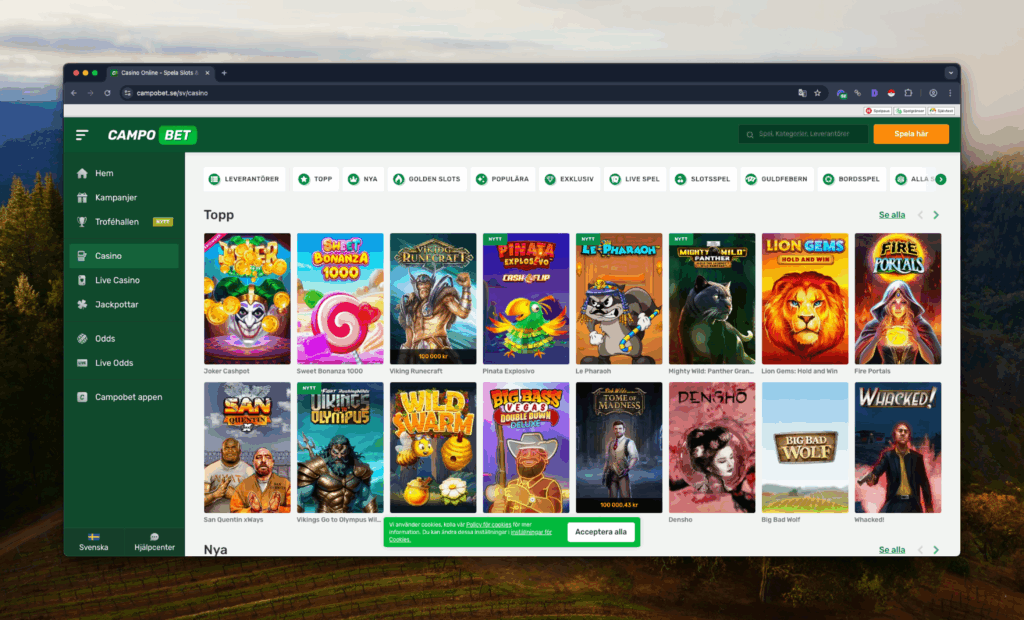Select the Nya category chip

pos(363,179)
